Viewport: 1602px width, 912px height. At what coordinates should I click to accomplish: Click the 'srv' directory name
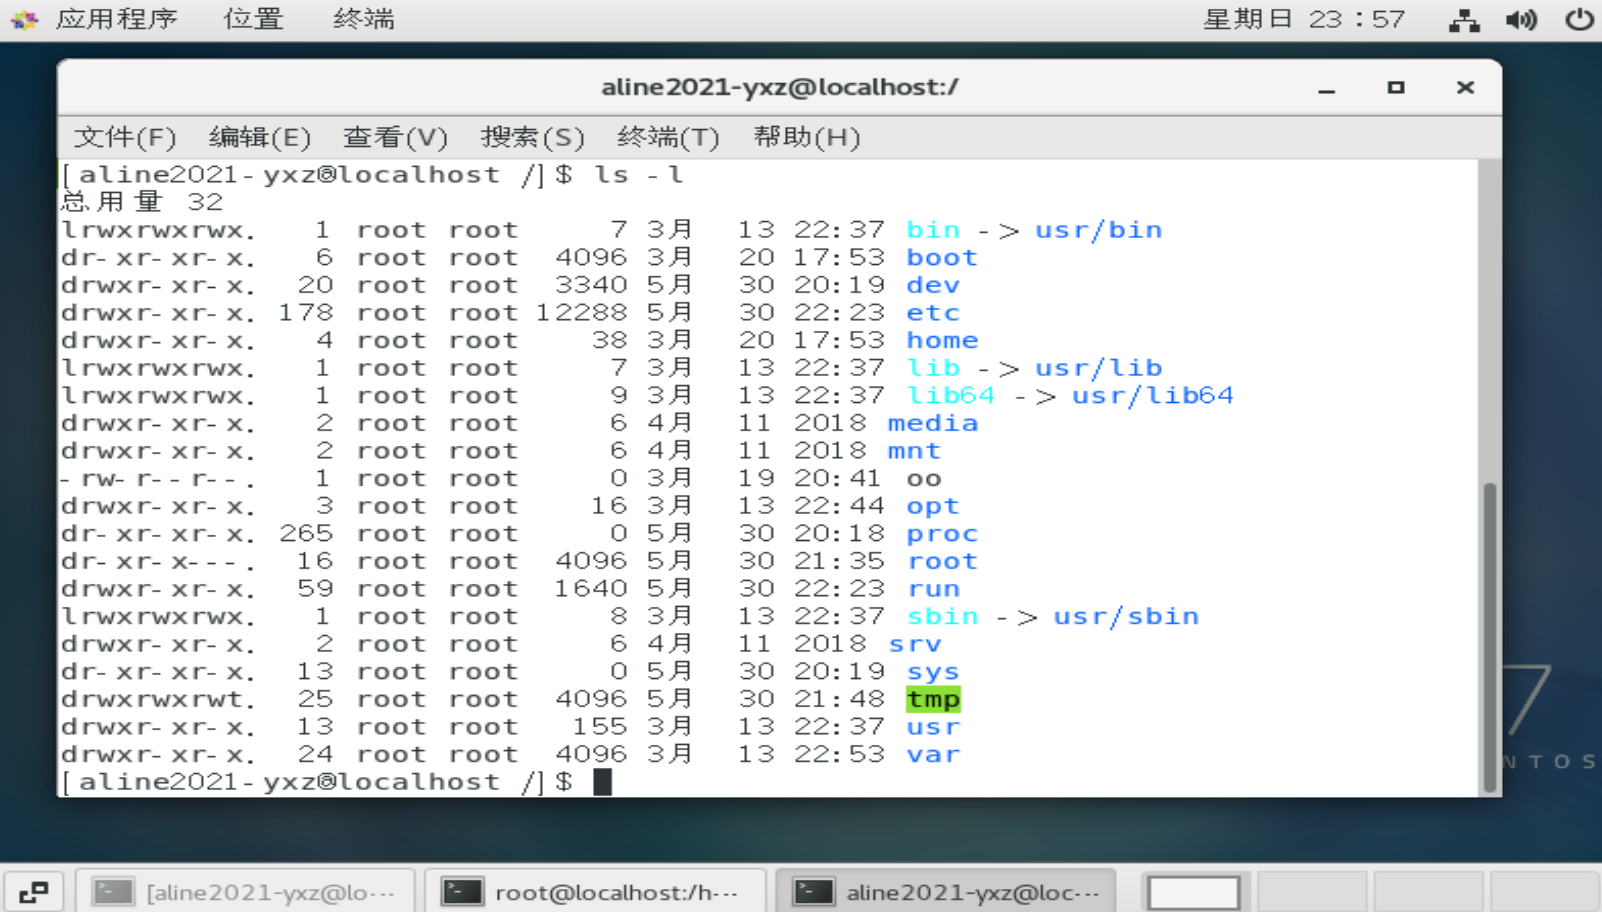coord(914,644)
